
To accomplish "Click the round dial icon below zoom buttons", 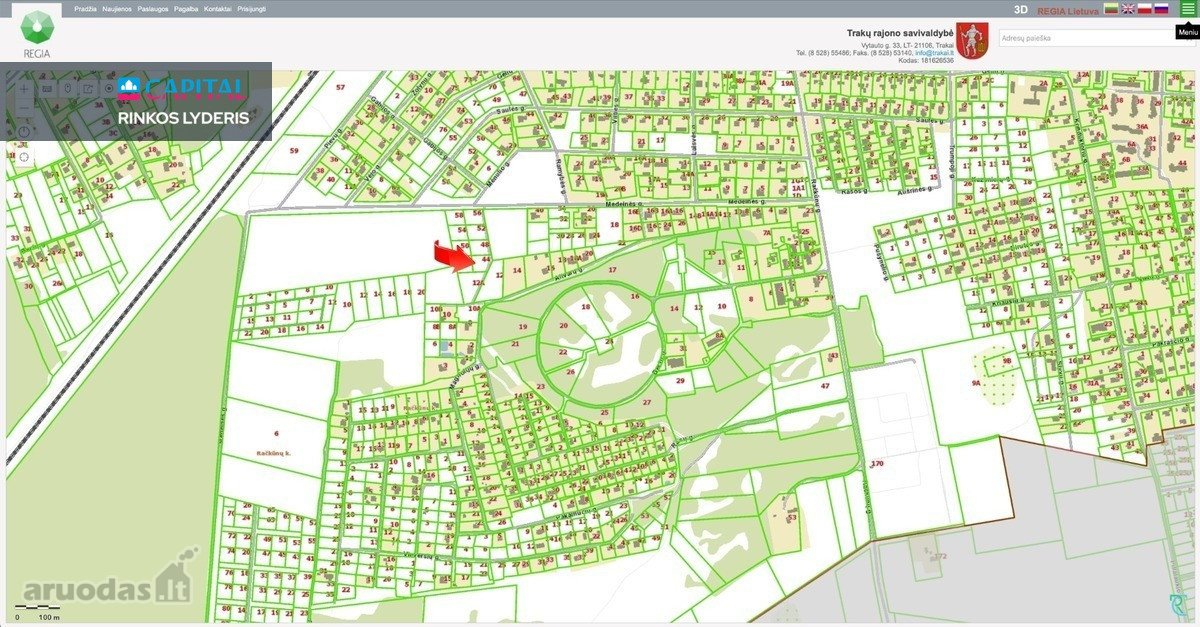I will pyautogui.click(x=24, y=131).
